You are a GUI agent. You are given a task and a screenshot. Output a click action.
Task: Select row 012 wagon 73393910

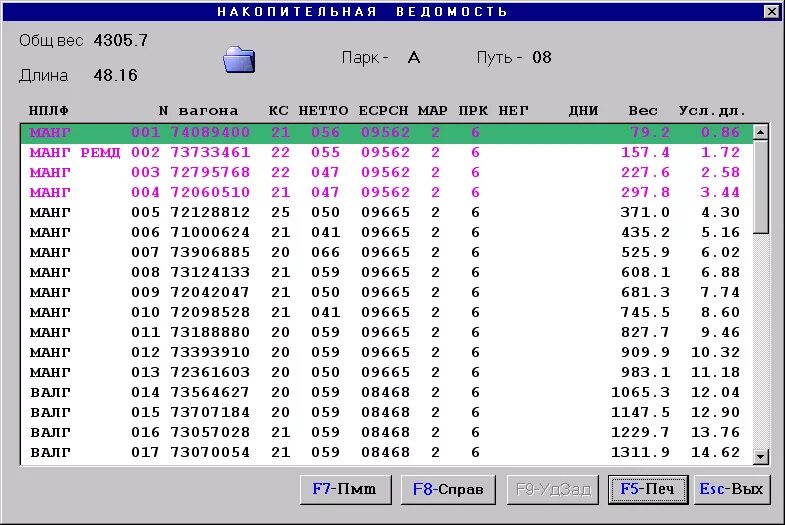[386, 353]
